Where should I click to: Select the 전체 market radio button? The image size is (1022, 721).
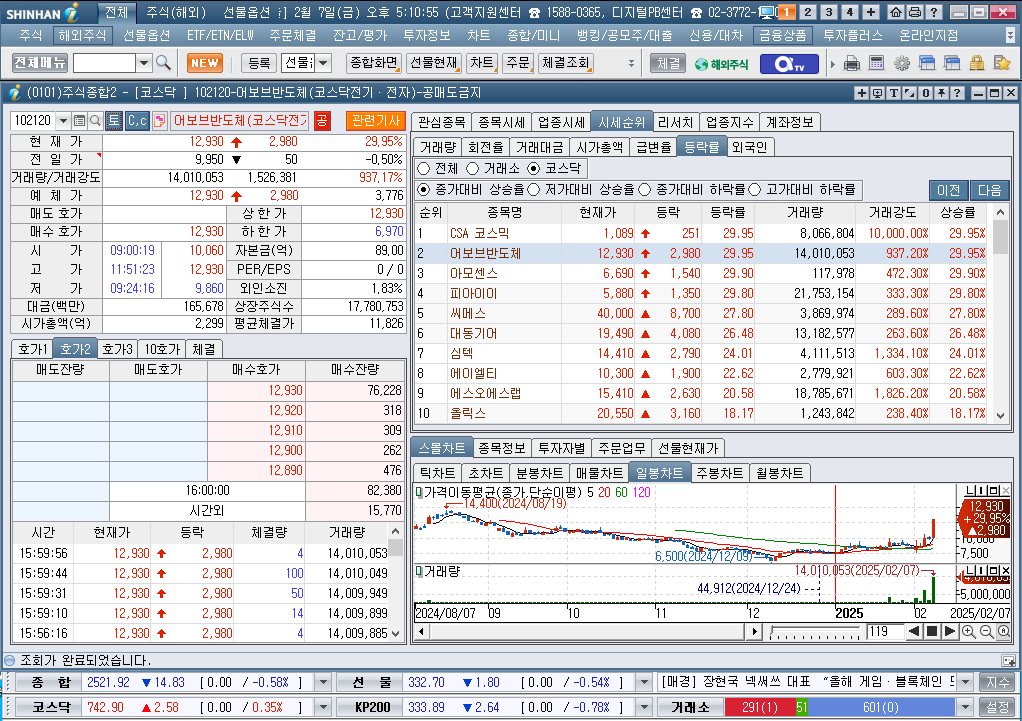[424, 169]
